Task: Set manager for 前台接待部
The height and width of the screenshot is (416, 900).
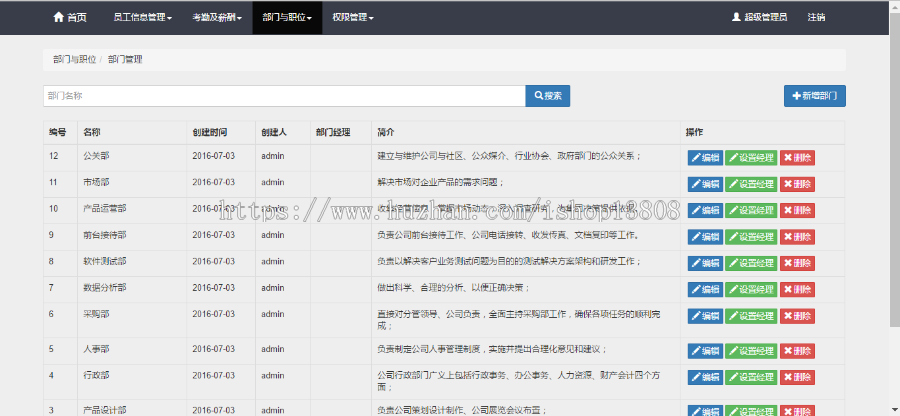Action: coord(751,237)
